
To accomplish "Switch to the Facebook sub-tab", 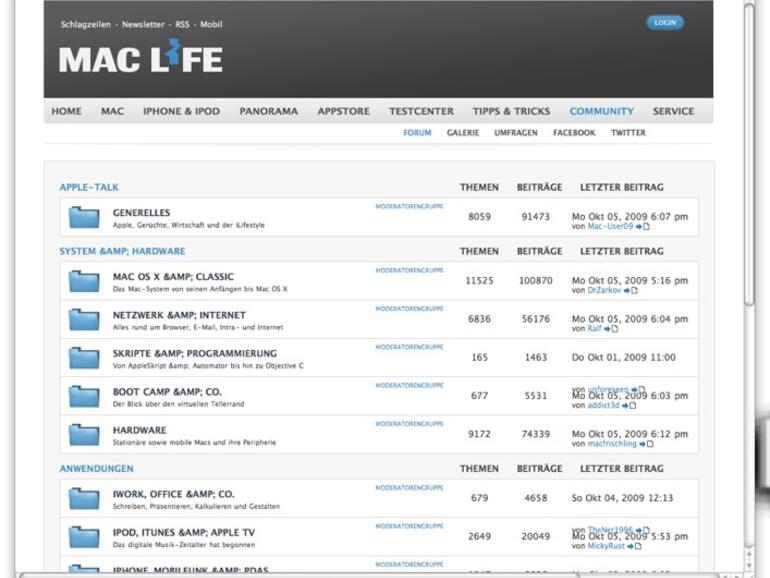I will coord(574,133).
